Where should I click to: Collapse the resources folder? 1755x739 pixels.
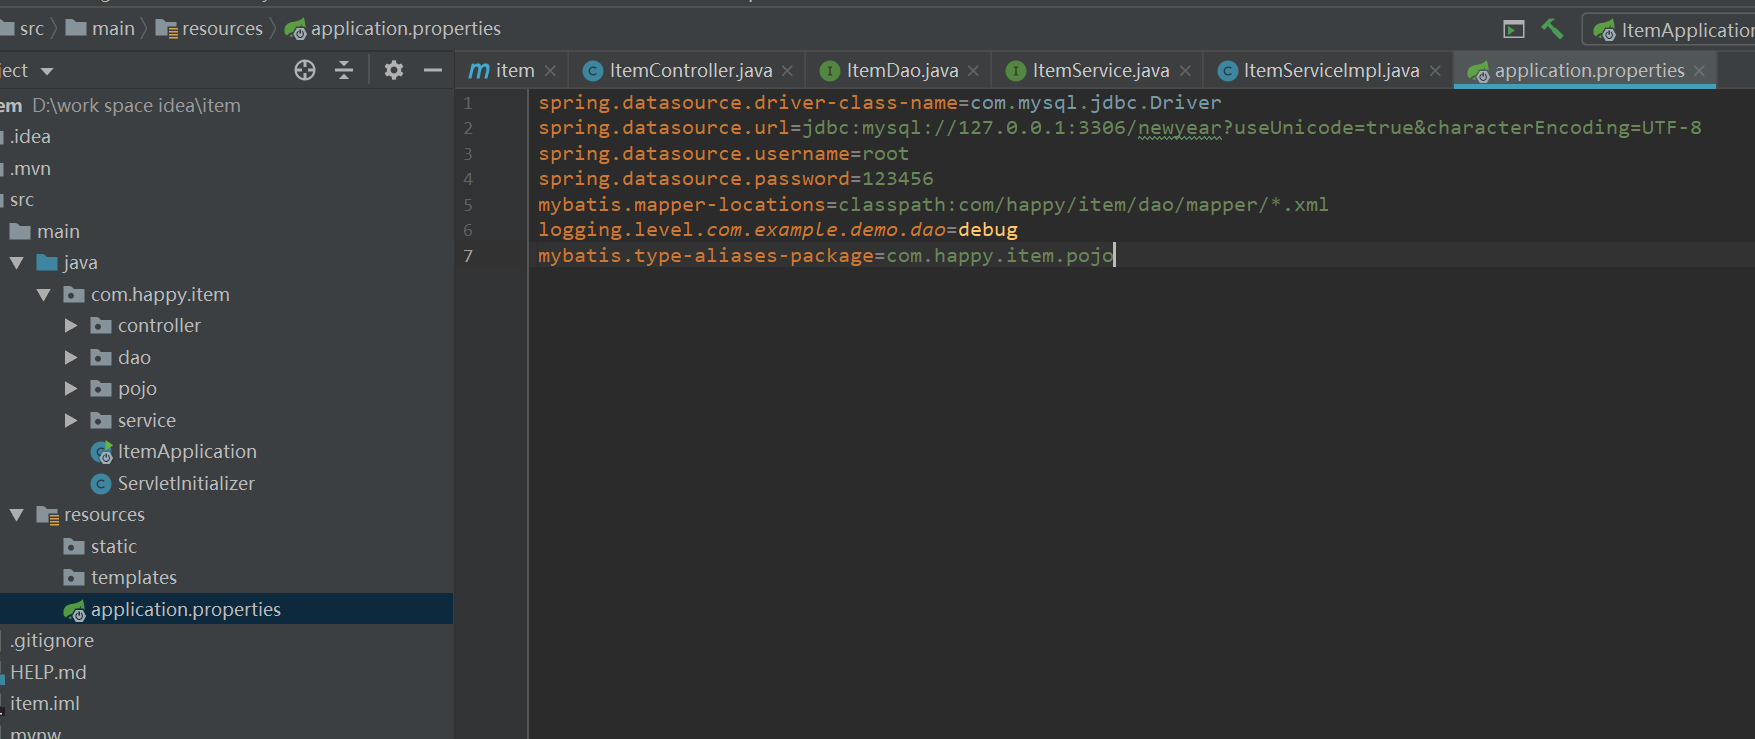point(17,515)
